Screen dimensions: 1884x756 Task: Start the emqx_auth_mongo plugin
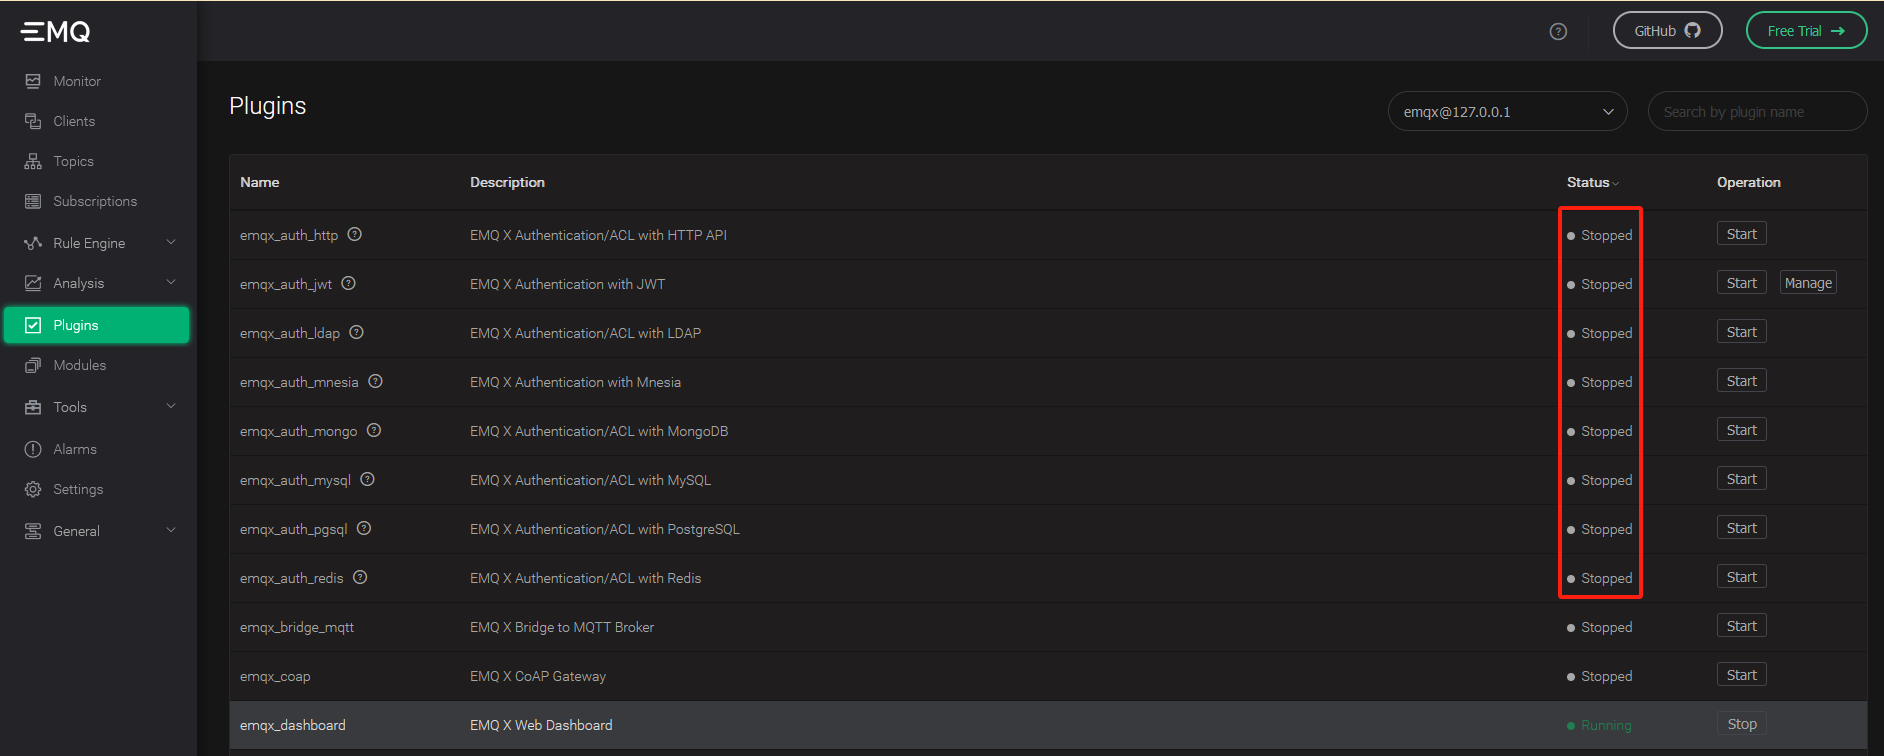1741,430
